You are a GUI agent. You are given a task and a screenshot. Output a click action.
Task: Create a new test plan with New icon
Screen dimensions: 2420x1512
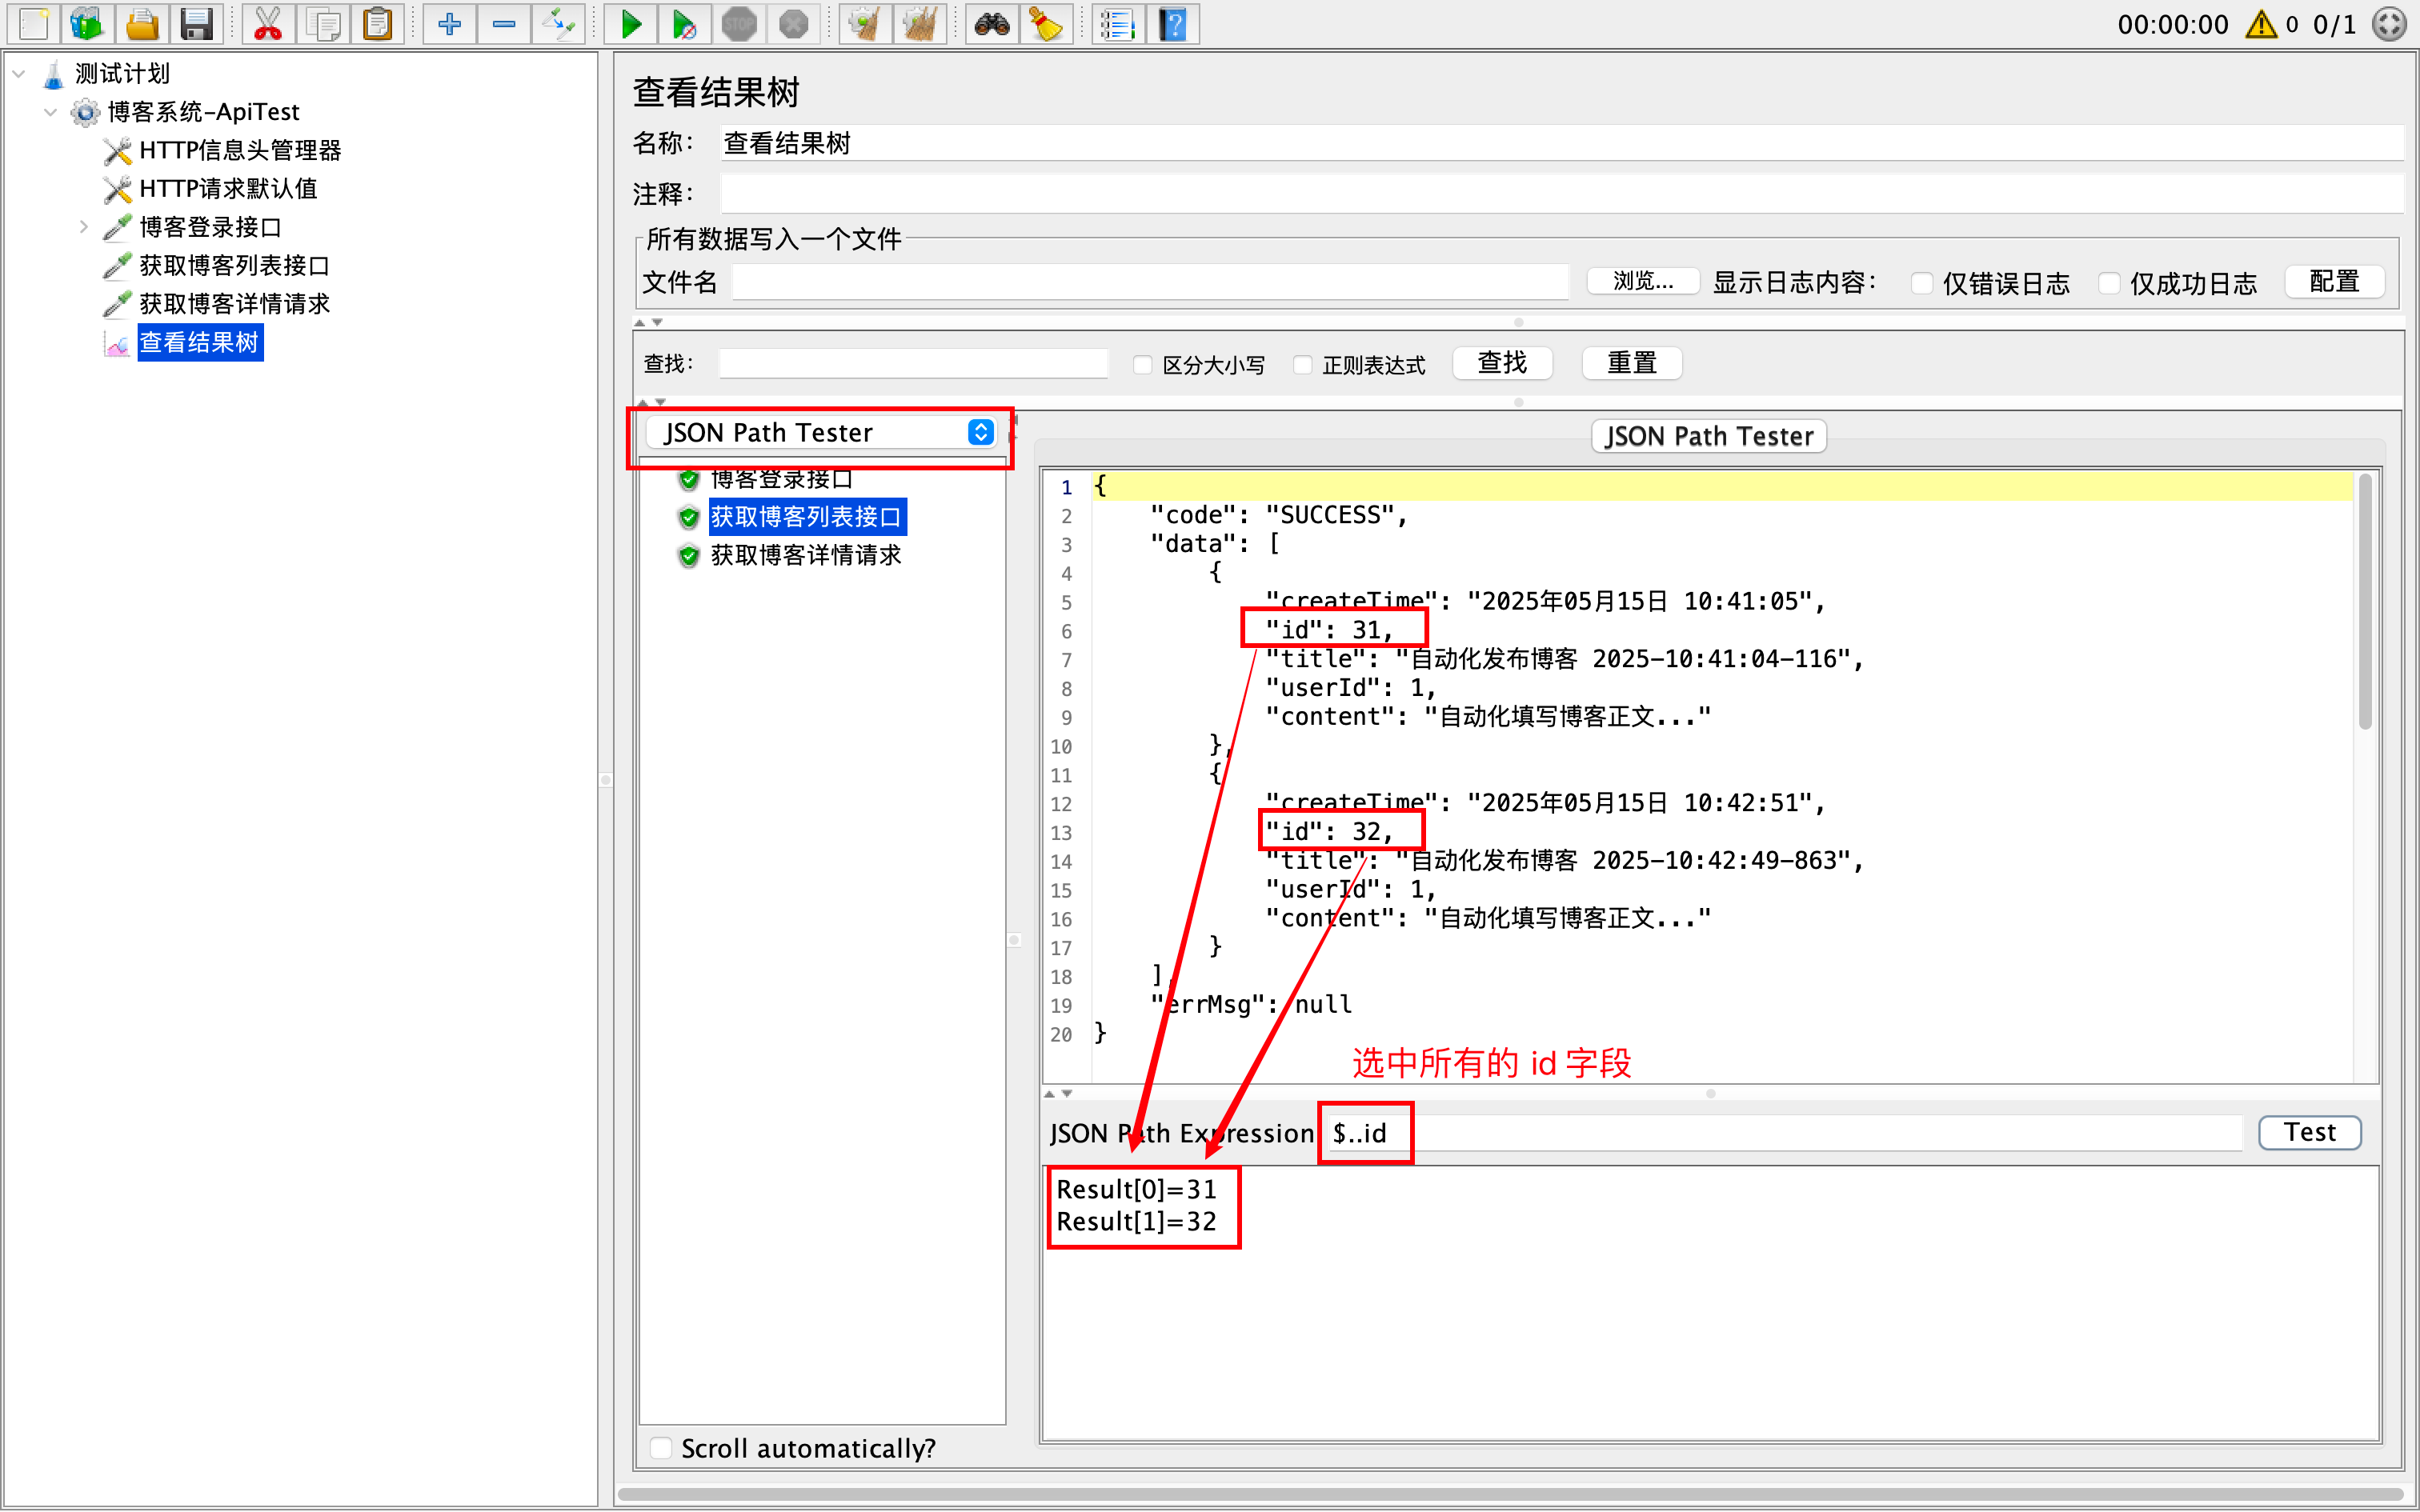(x=33, y=23)
